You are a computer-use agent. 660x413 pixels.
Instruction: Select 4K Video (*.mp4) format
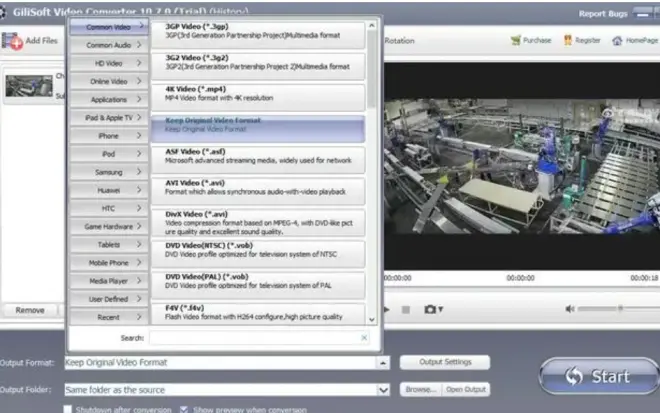258,93
